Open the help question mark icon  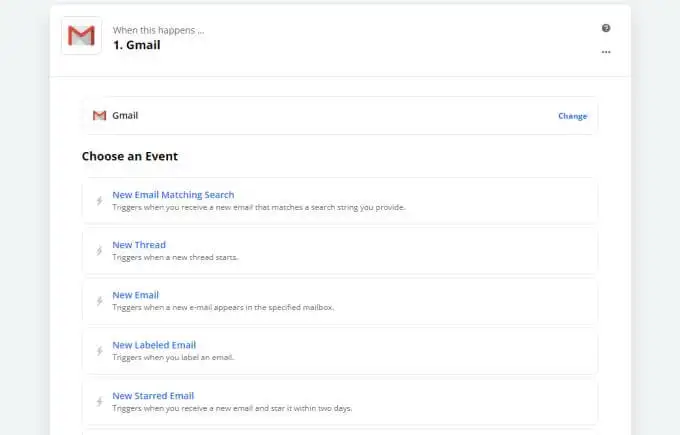pyautogui.click(x=606, y=28)
